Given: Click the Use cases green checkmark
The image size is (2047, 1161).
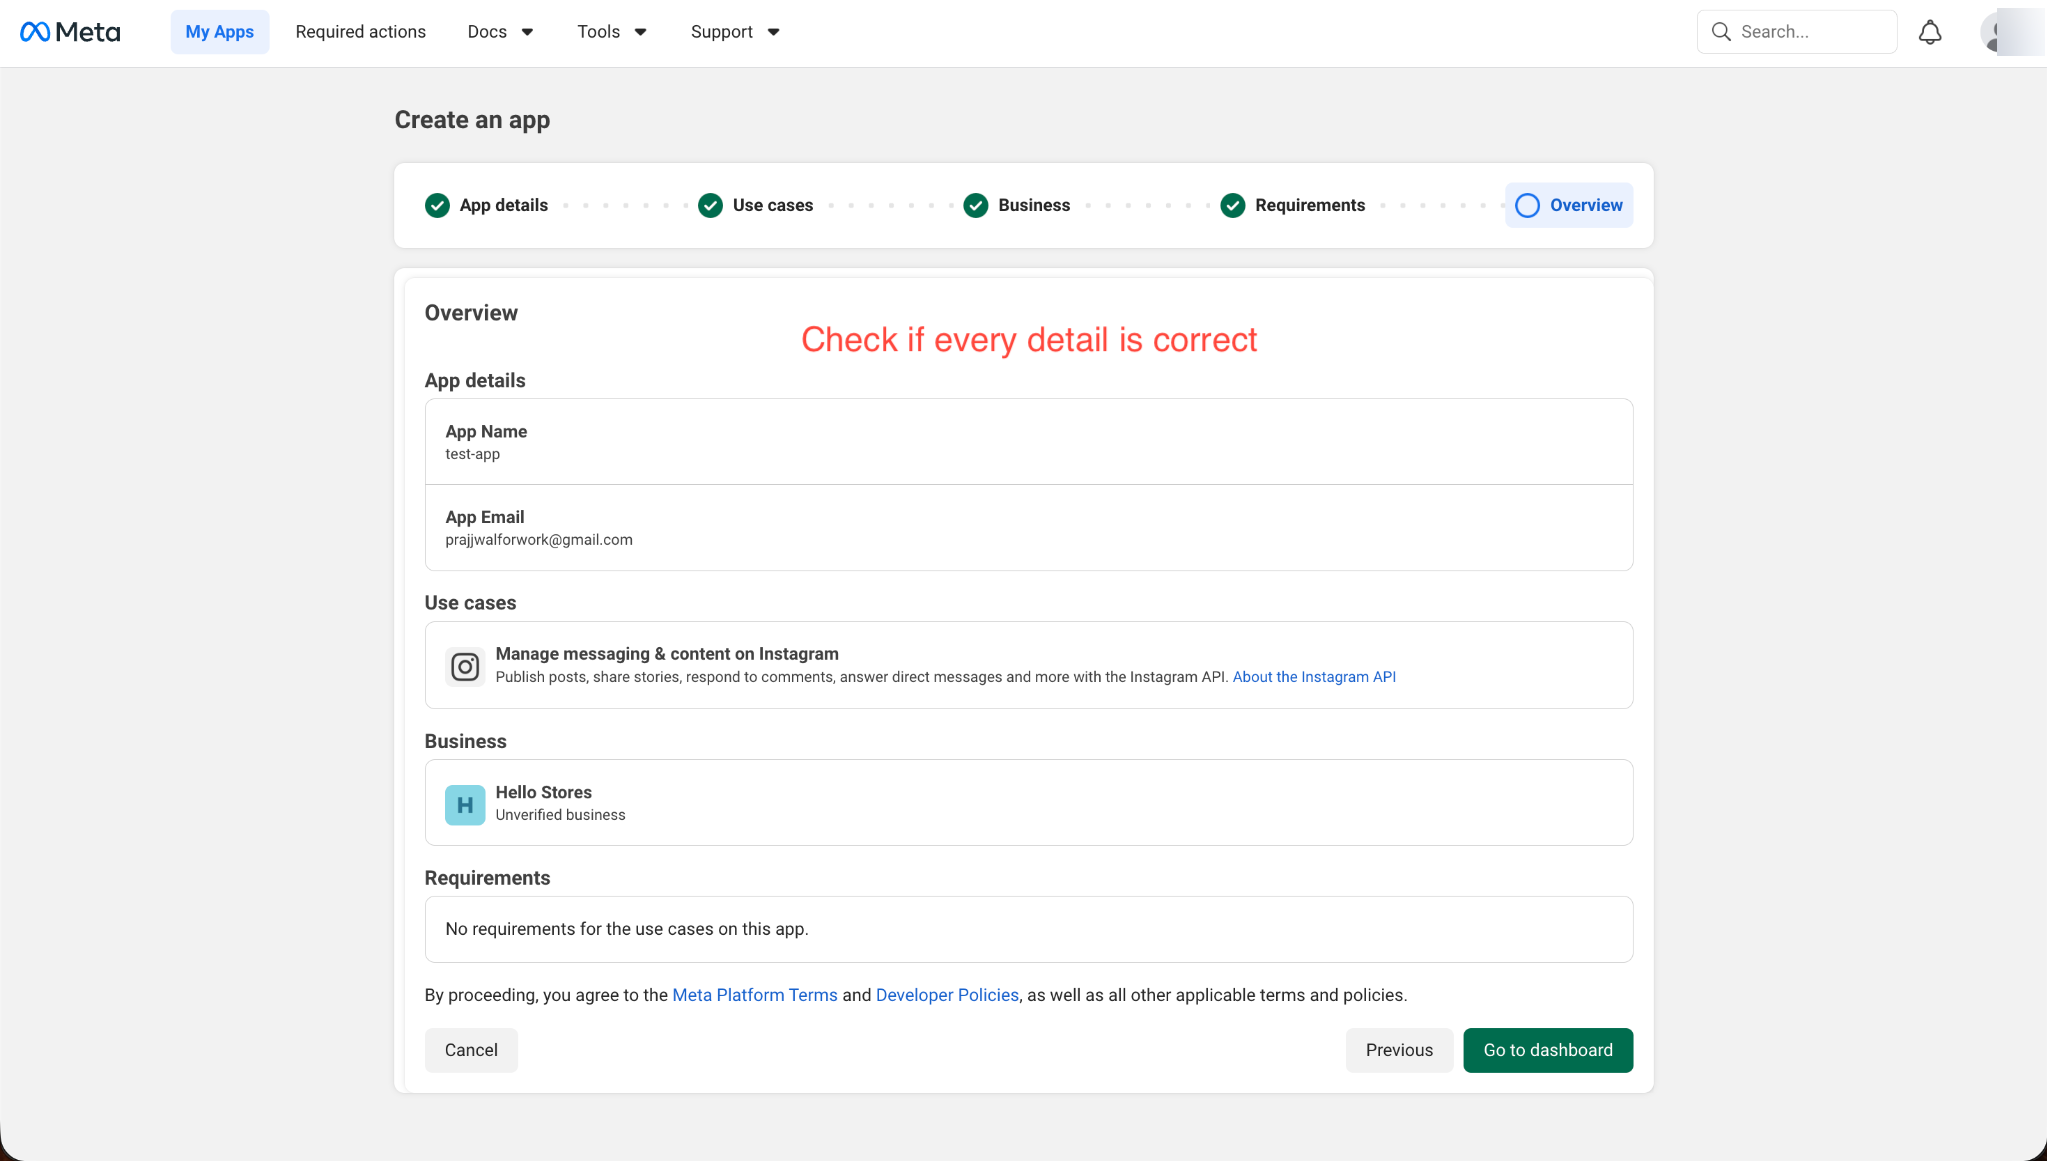Looking at the screenshot, I should 710,205.
